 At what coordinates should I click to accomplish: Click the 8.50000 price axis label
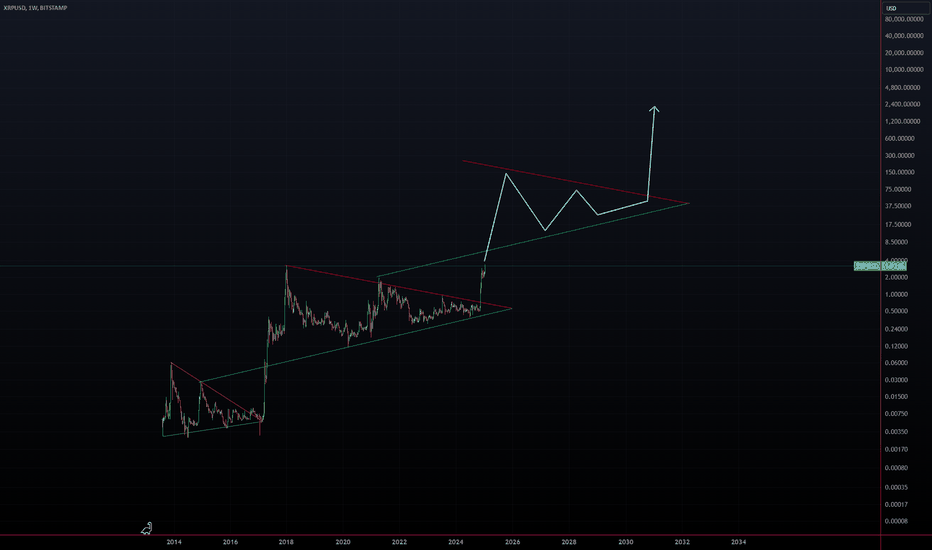click(896, 242)
